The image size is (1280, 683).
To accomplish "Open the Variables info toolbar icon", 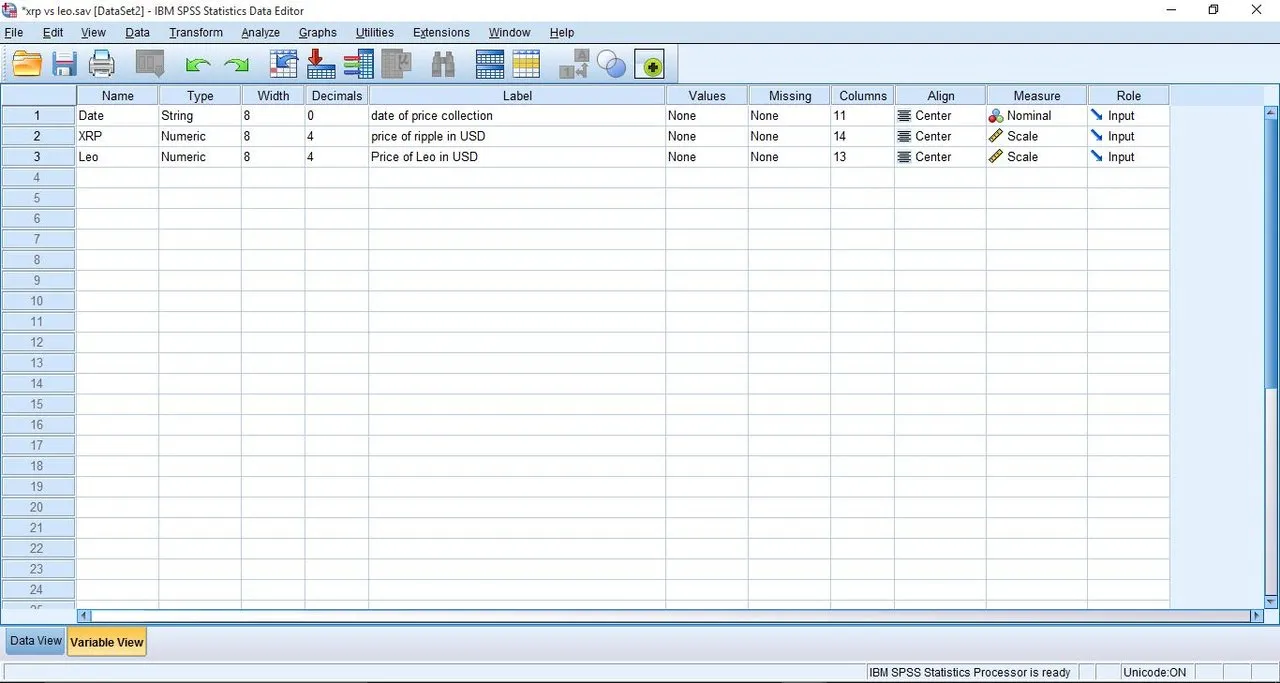I will pyautogui.click(x=358, y=65).
